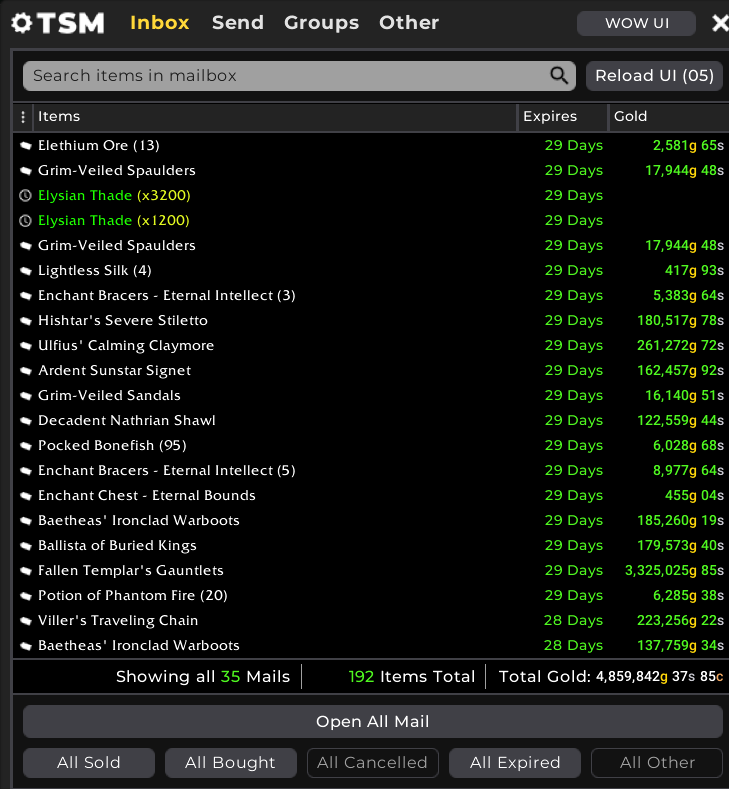
Task: Select Enchant Bracers - Eternal Intellect (3) mail
Action: [x=371, y=295]
